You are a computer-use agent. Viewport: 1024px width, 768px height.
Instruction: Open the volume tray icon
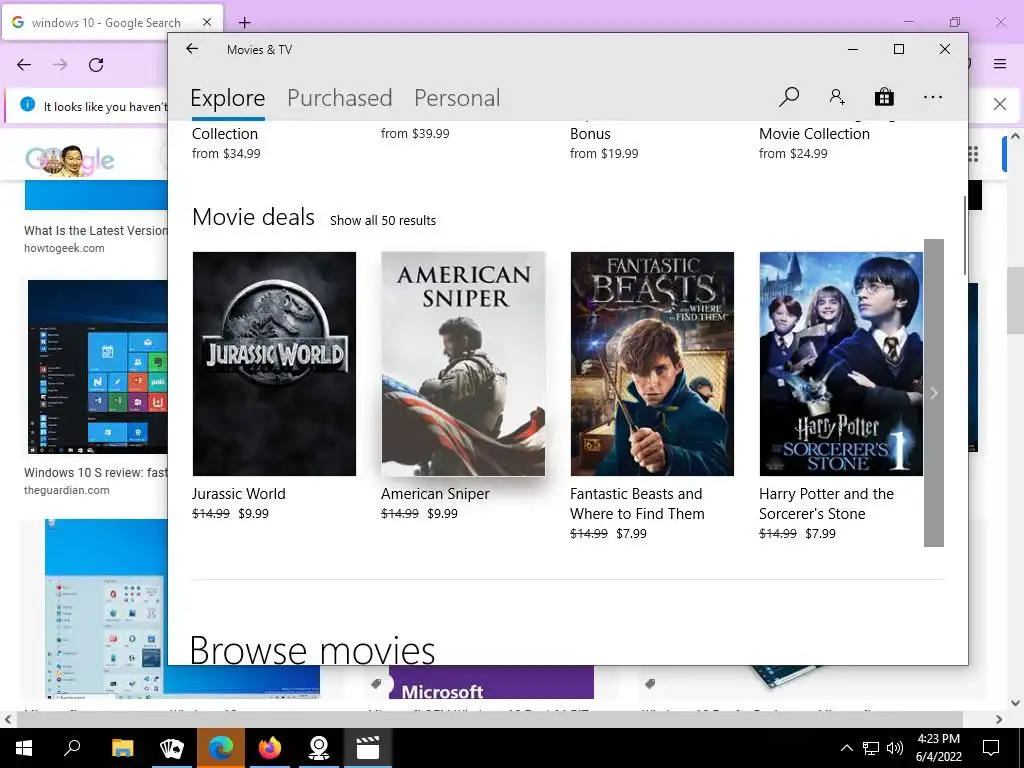[895, 748]
